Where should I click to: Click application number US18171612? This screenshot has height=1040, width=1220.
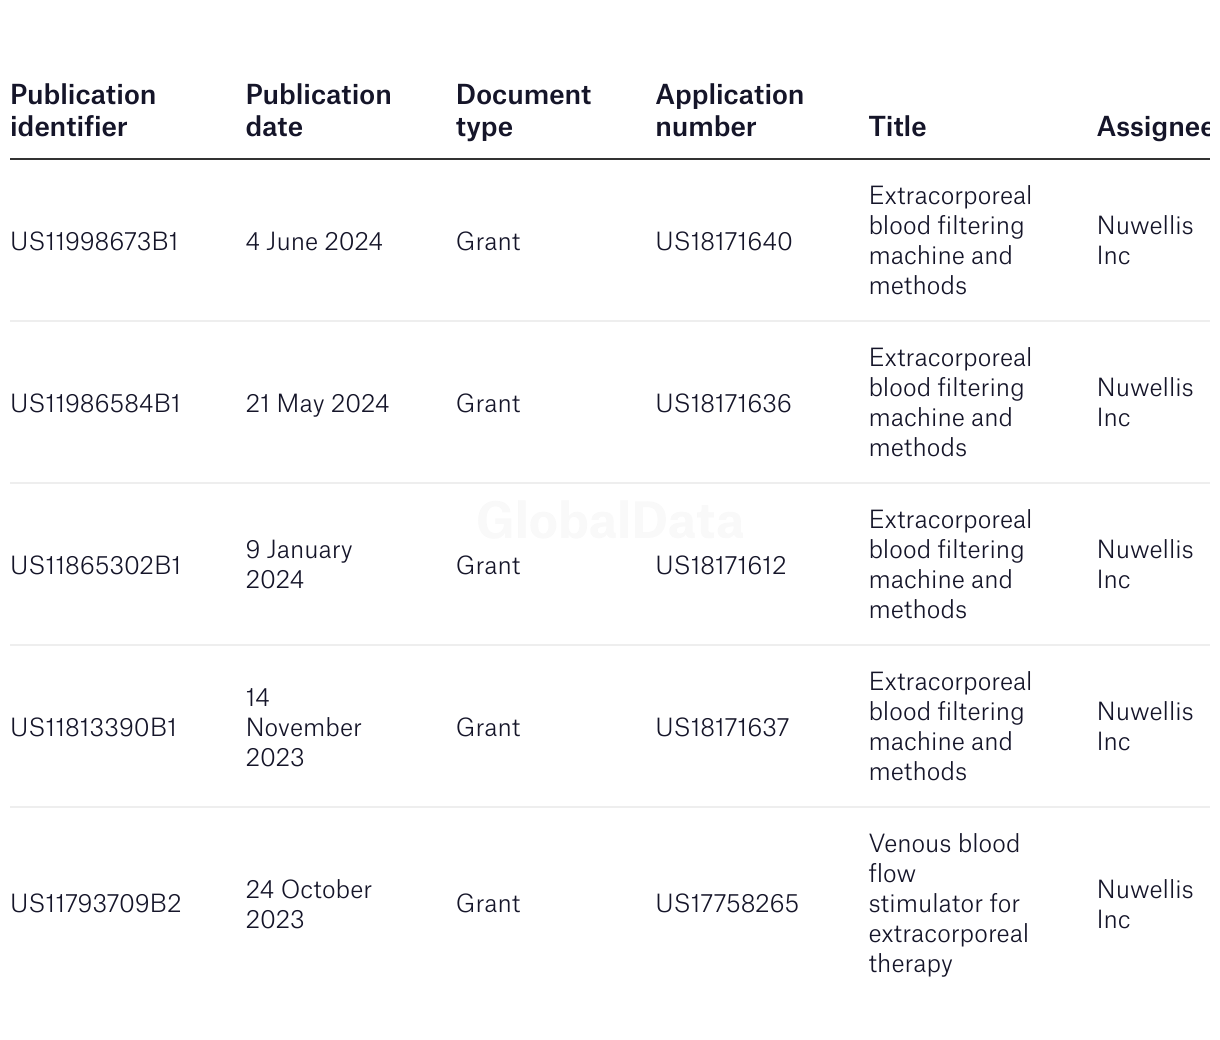(x=720, y=565)
